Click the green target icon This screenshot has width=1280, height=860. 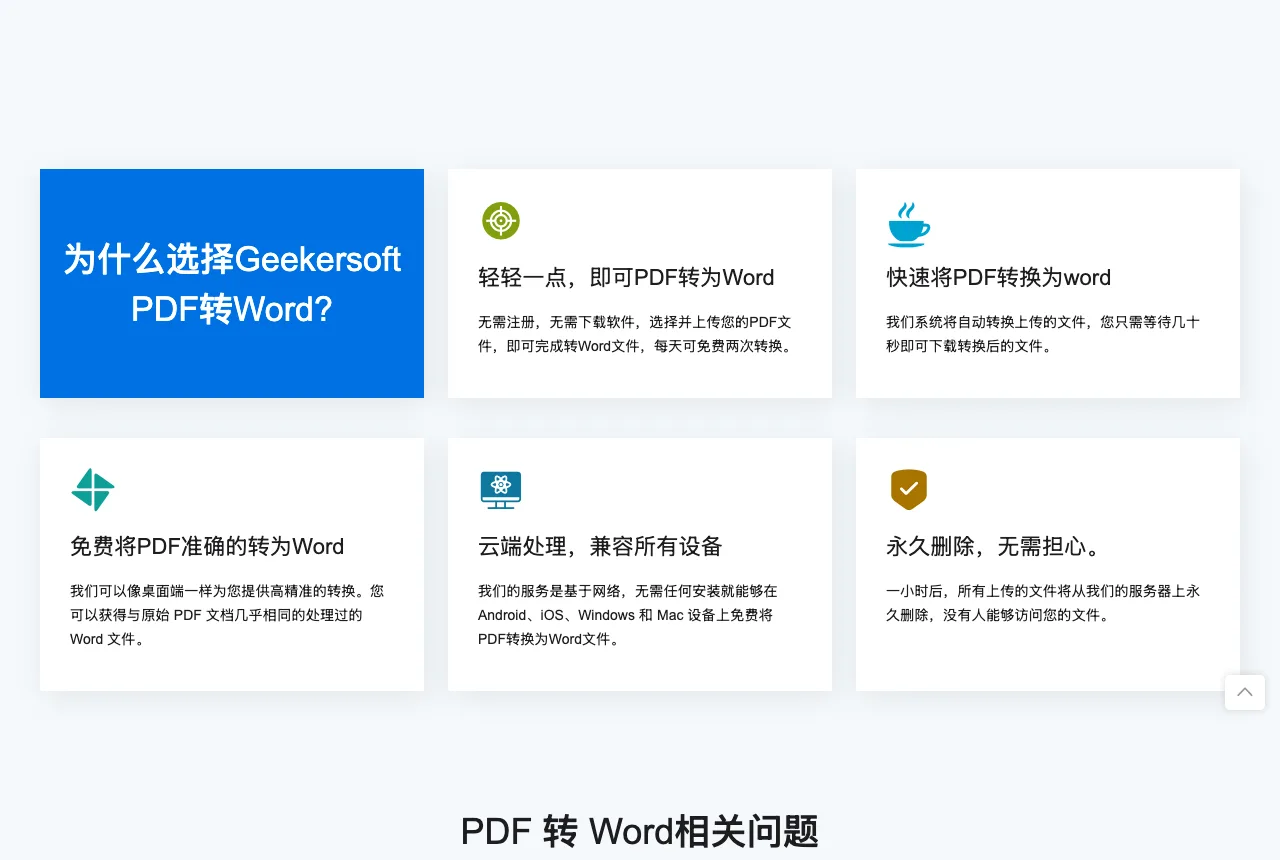click(x=501, y=221)
